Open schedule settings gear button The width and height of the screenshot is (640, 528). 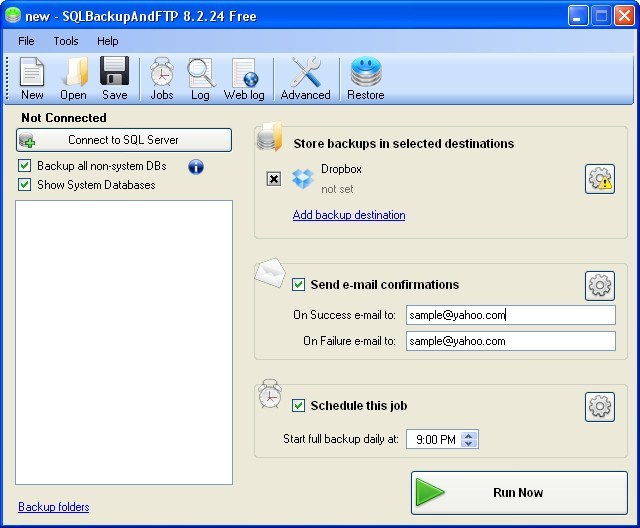(600, 406)
